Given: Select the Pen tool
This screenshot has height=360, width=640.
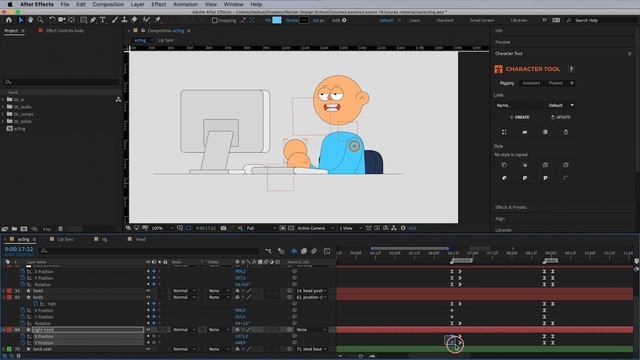Looking at the screenshot, I should pyautogui.click(x=93, y=20).
